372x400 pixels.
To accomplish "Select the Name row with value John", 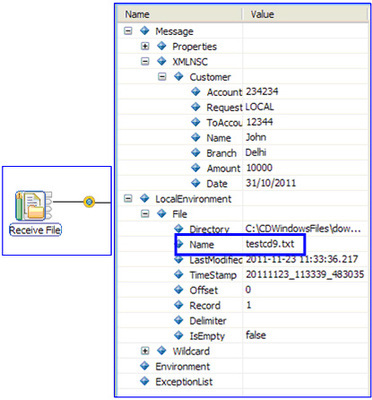I will coord(243,138).
